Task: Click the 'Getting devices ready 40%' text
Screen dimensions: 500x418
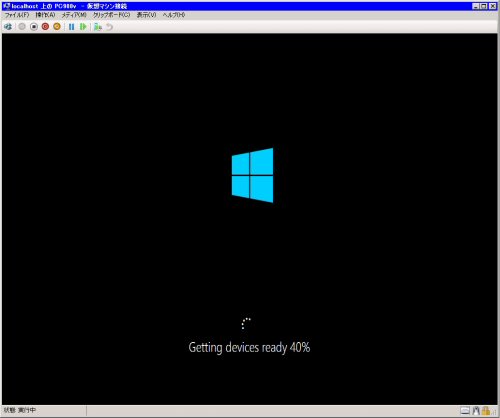Action: coord(249,347)
